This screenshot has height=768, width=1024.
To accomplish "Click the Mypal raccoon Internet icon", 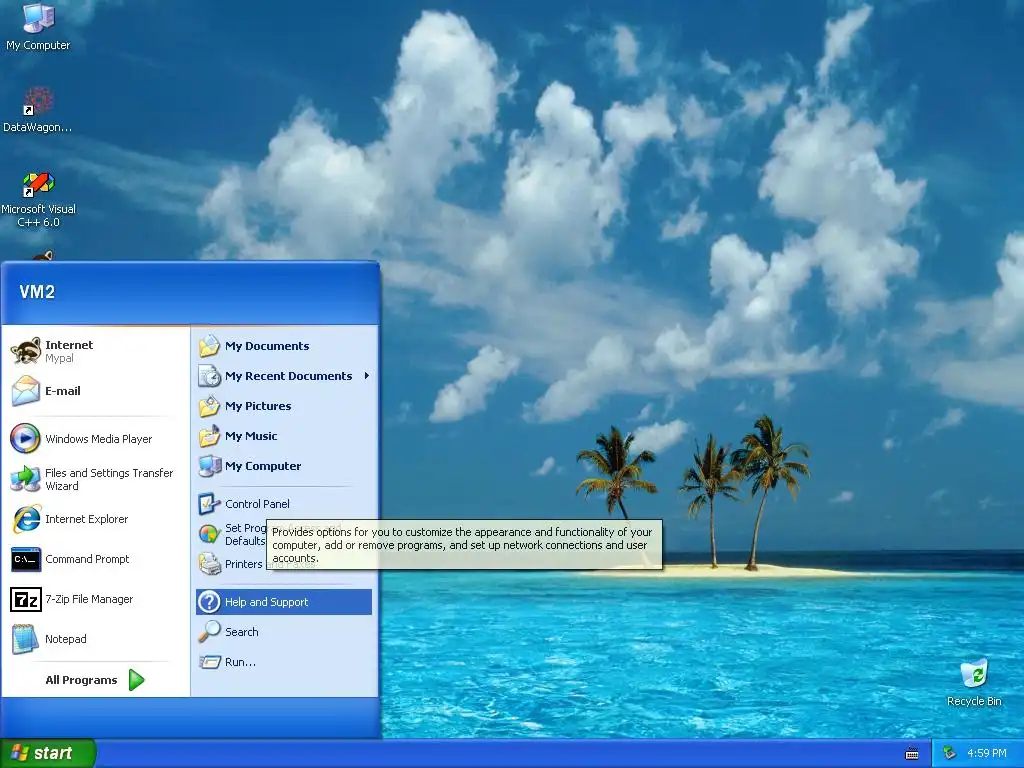I will 25,351.
